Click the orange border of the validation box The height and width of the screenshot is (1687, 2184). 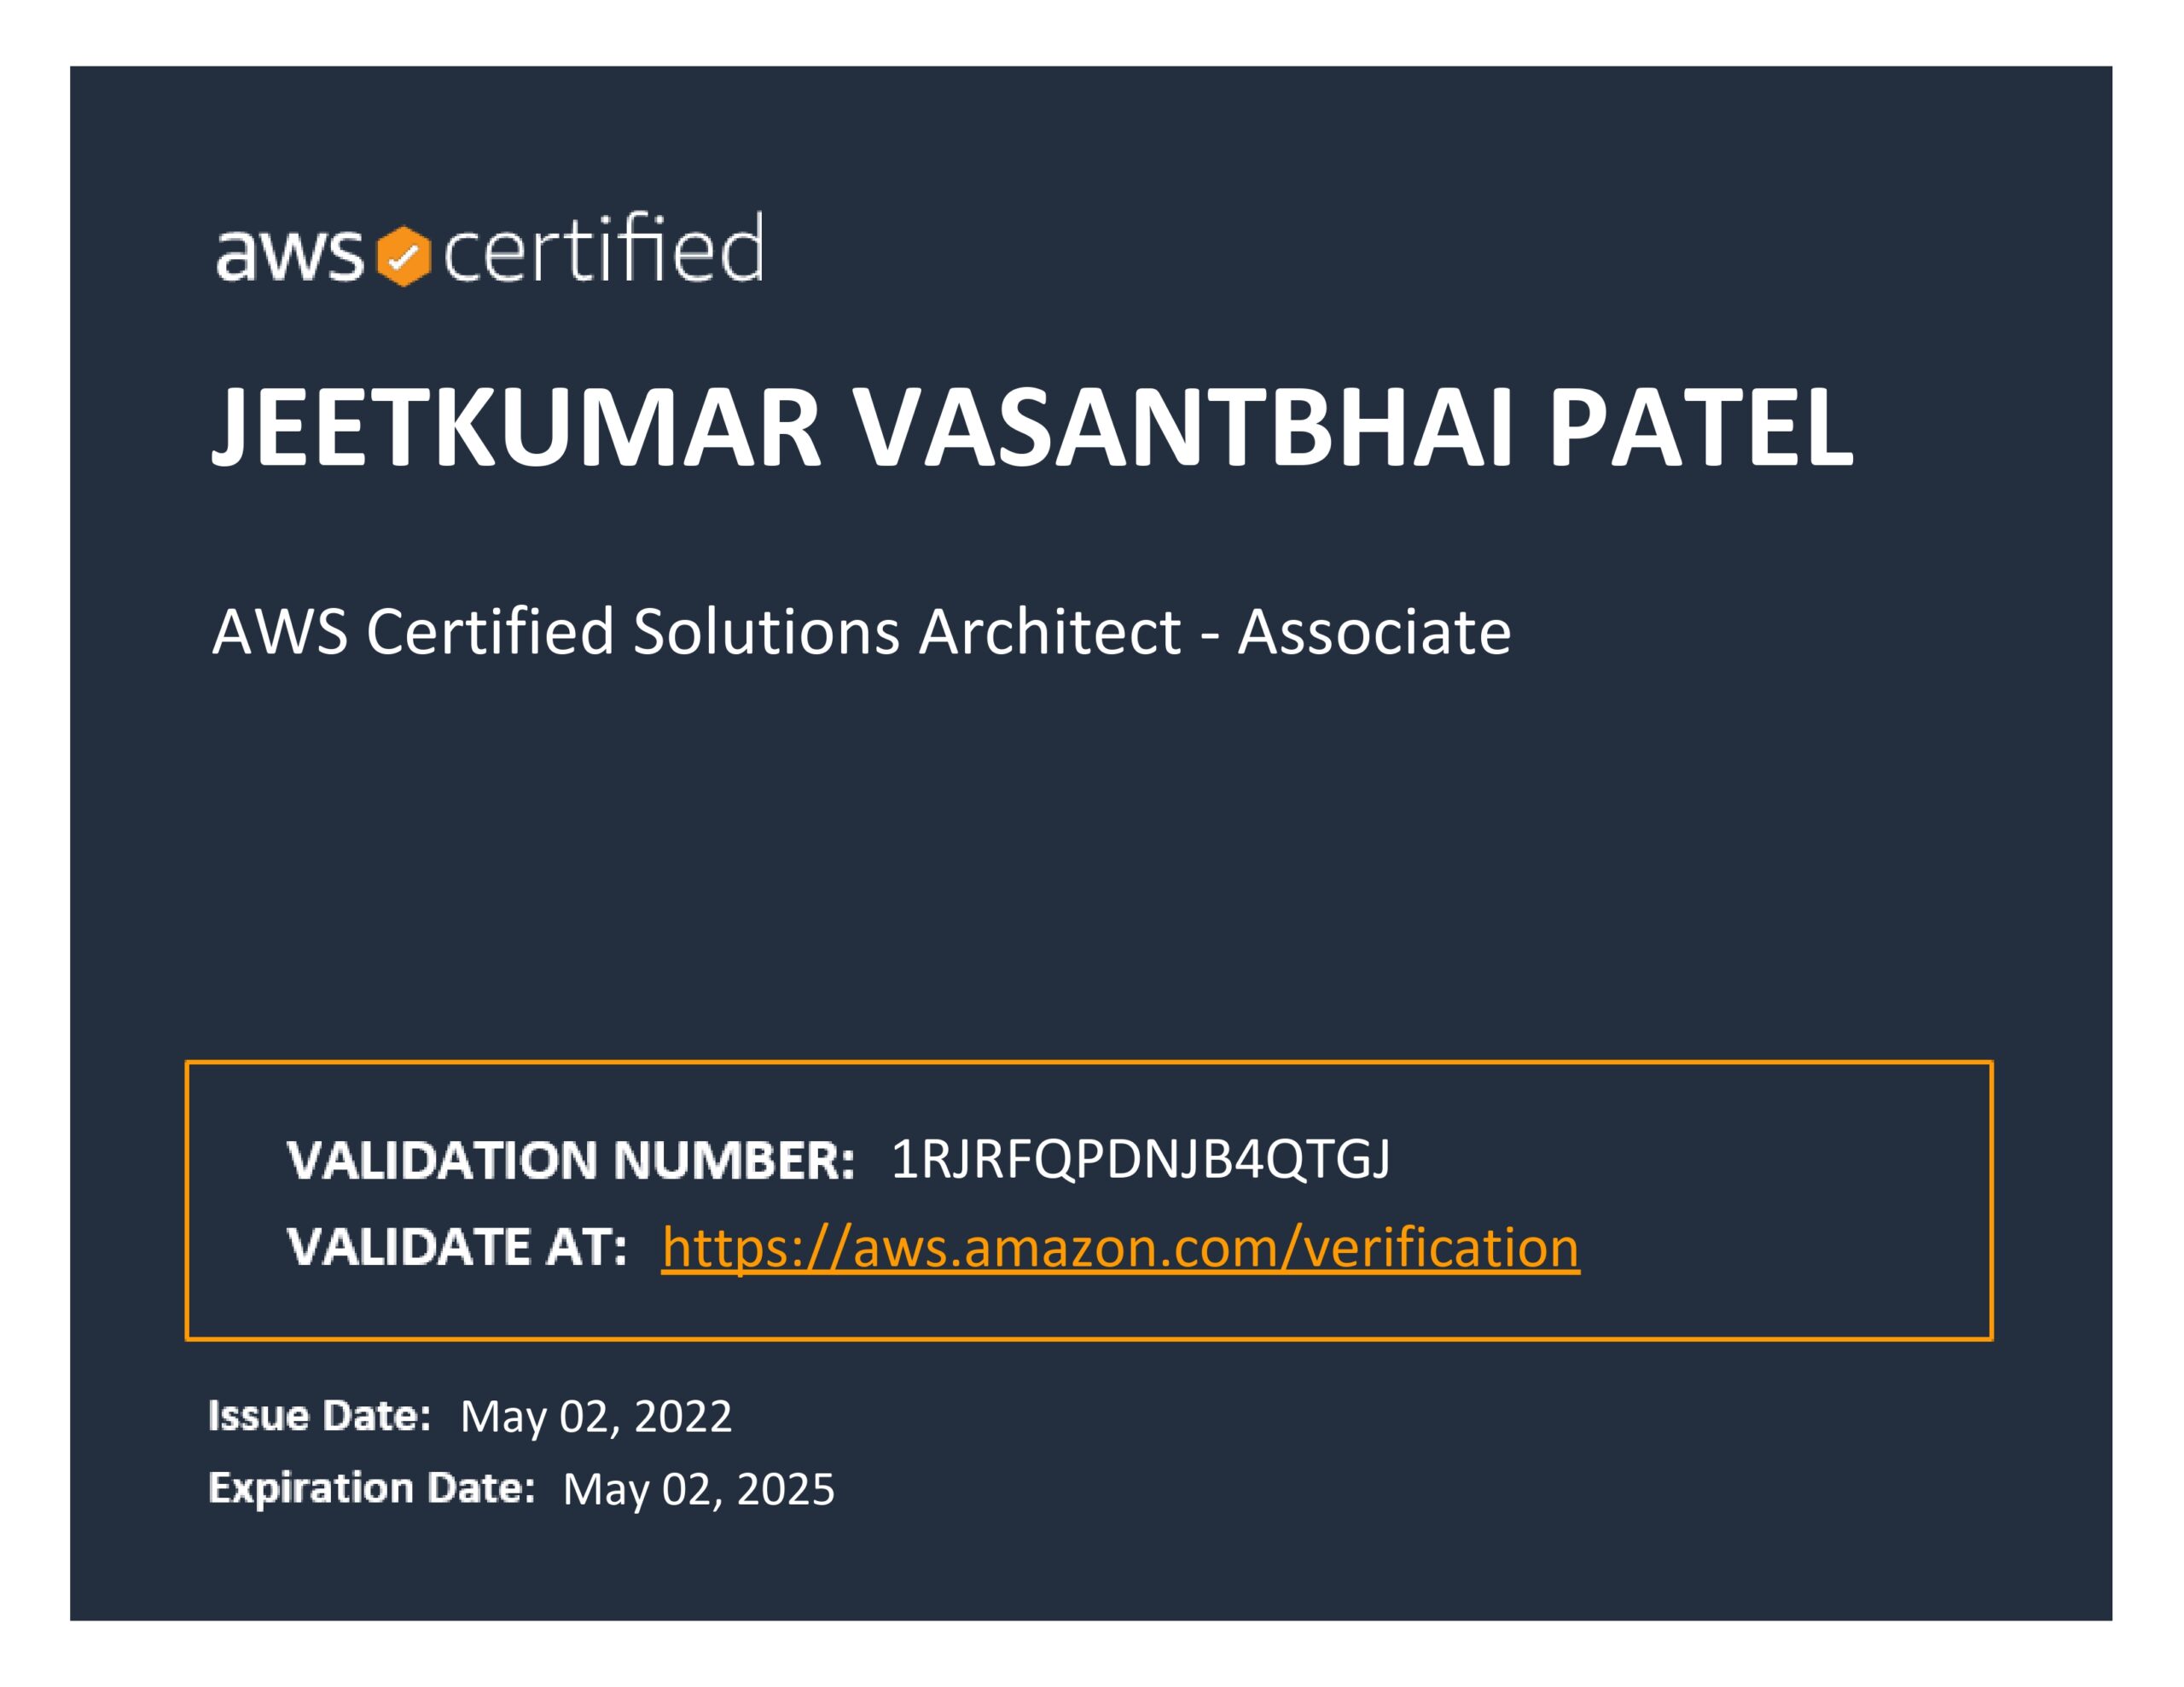1090,1063
